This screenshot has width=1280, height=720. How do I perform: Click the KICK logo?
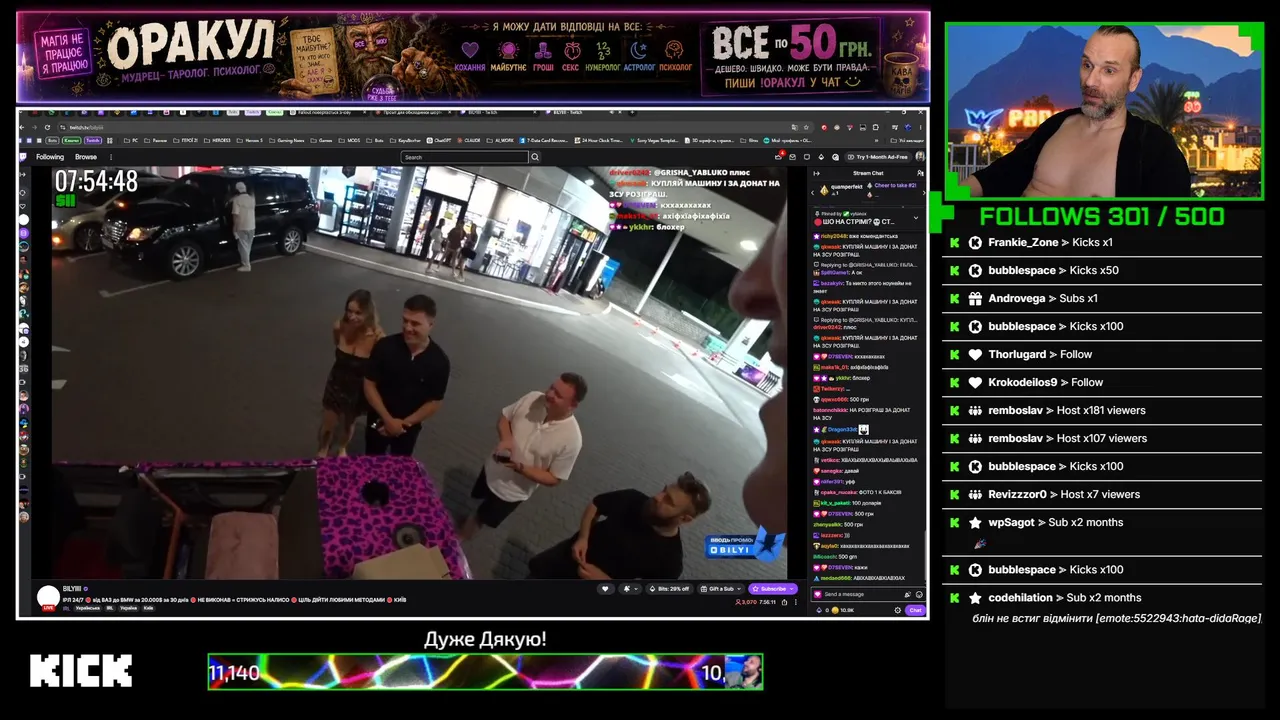(81, 671)
